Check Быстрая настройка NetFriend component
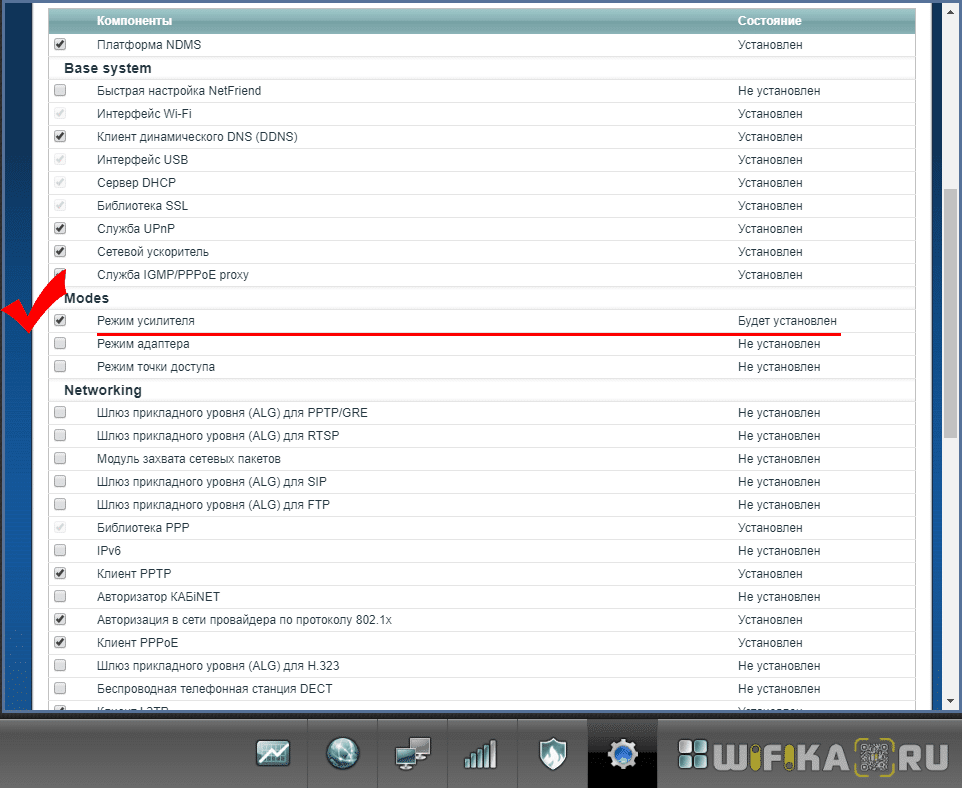This screenshot has width=962, height=788. pos(60,91)
